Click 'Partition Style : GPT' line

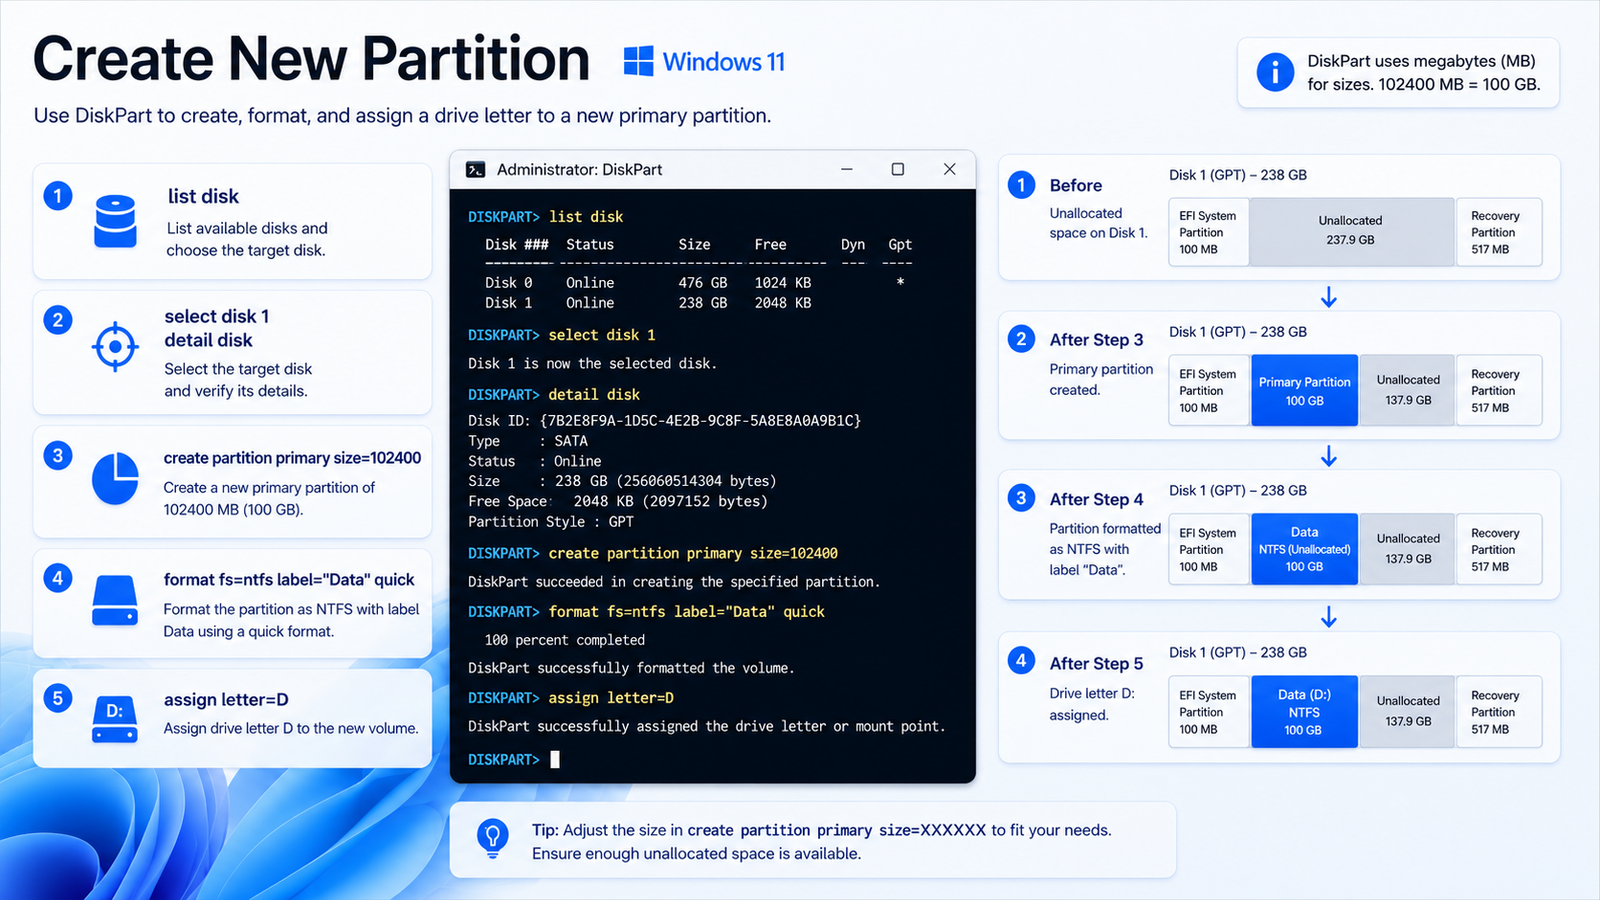coord(551,522)
